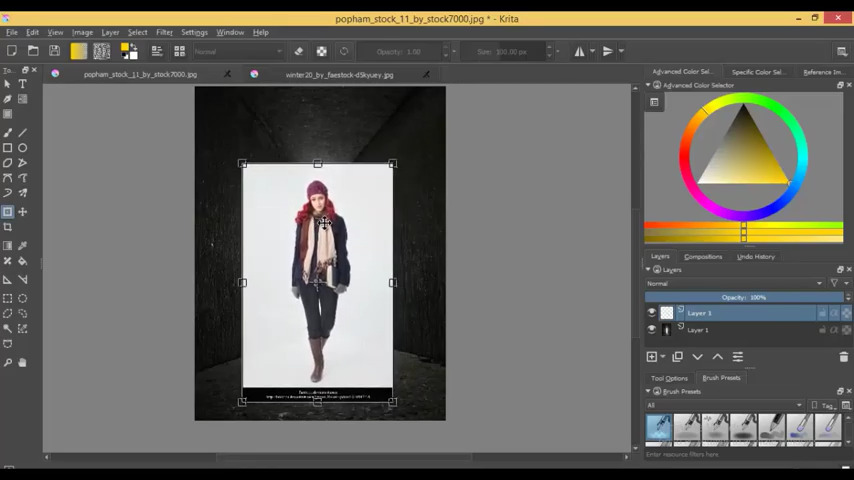Image resolution: width=854 pixels, height=480 pixels.
Task: Select the Rectangular Selection tool
Action: click(x=8, y=298)
